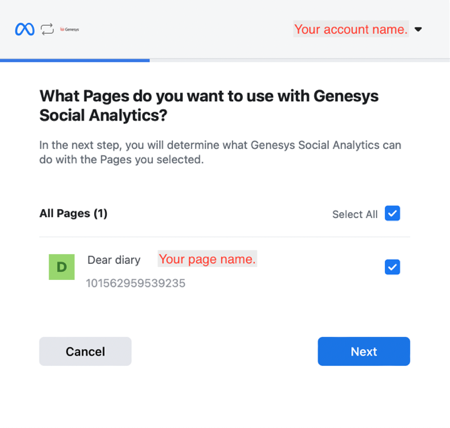450x428 pixels.
Task: Click the sync arrows icon
Action: pos(47,29)
